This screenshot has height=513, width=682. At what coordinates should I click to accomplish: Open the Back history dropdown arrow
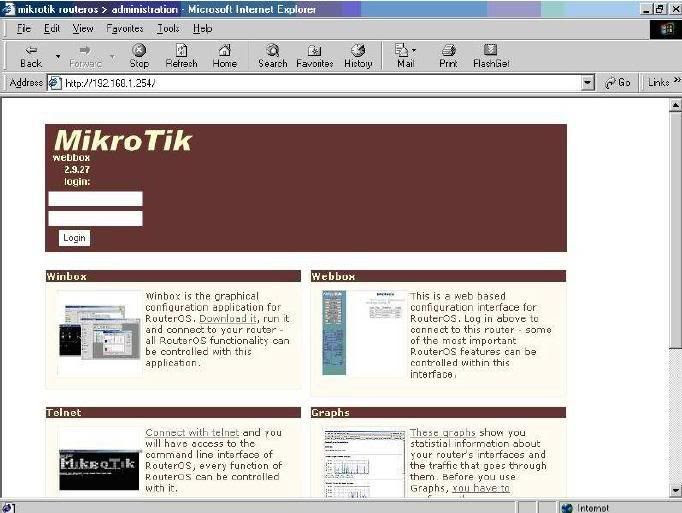[58, 57]
